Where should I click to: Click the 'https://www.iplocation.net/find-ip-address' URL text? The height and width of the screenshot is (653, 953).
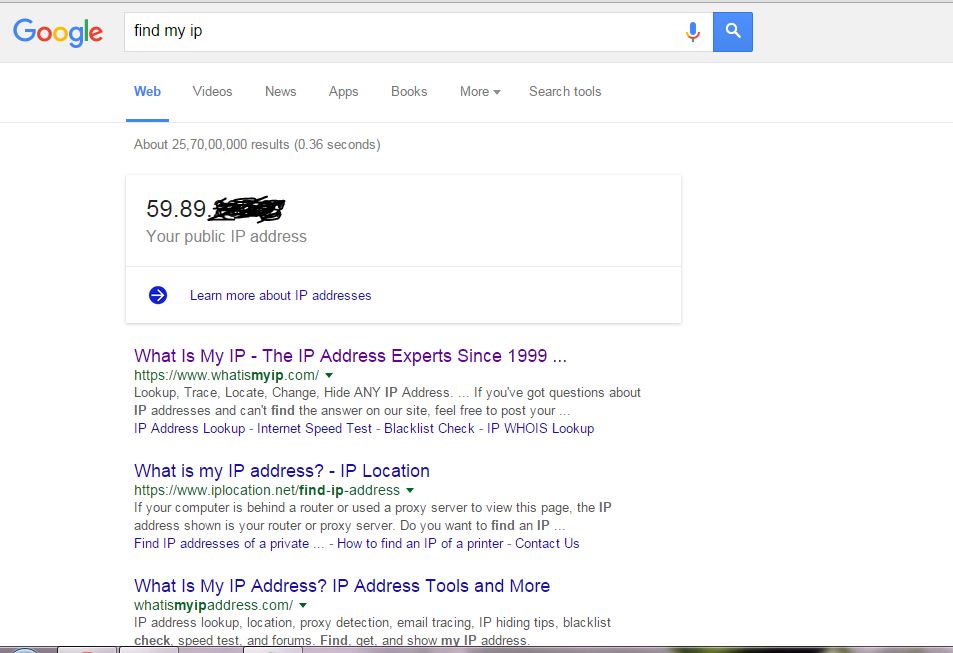267,490
